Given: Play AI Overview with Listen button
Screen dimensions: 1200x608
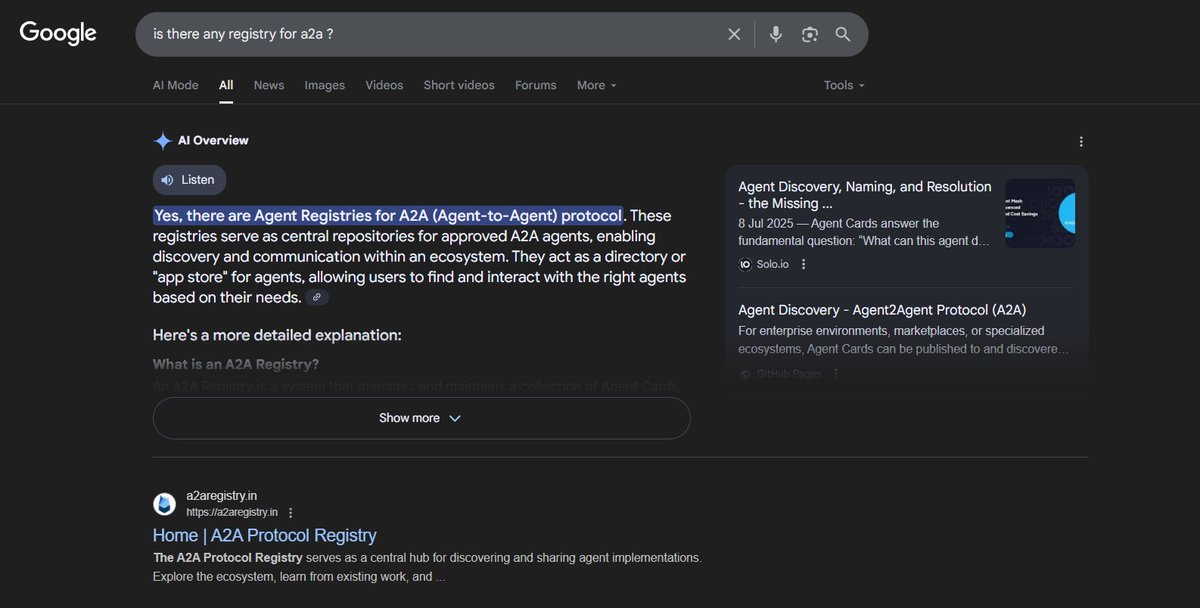Looking at the screenshot, I should pos(189,180).
